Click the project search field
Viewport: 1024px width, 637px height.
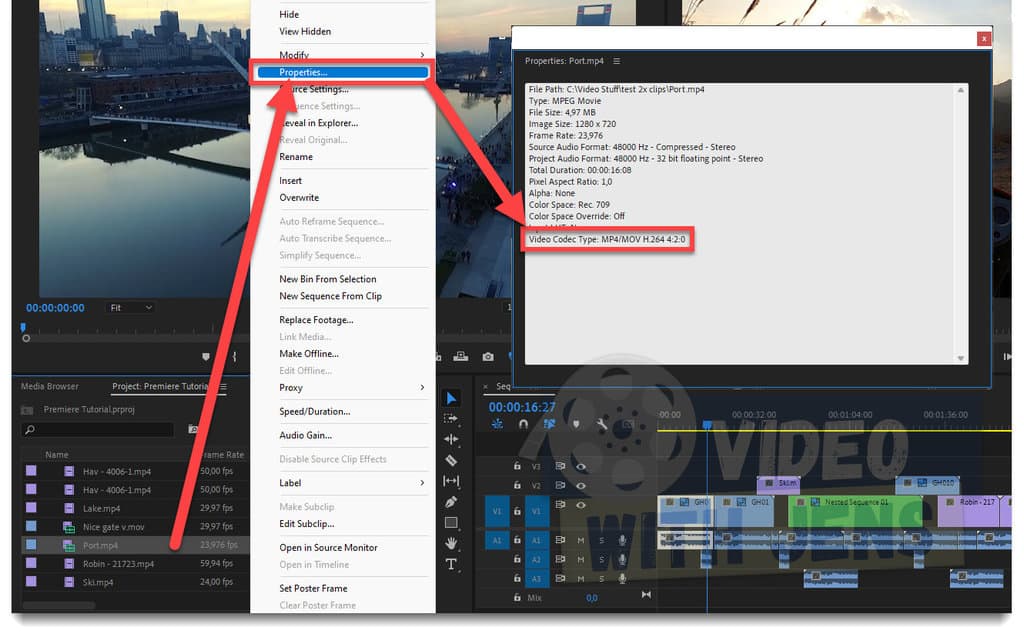click(x=99, y=430)
